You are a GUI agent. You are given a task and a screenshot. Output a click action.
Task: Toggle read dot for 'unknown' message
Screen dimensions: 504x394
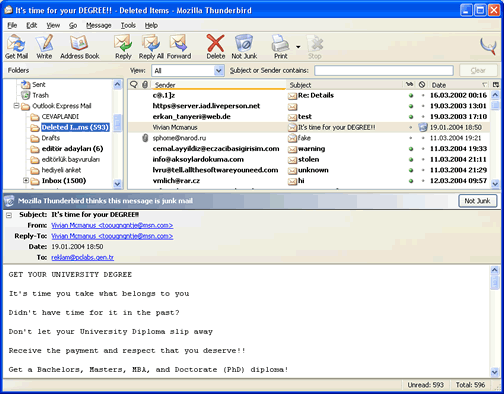[411, 170]
